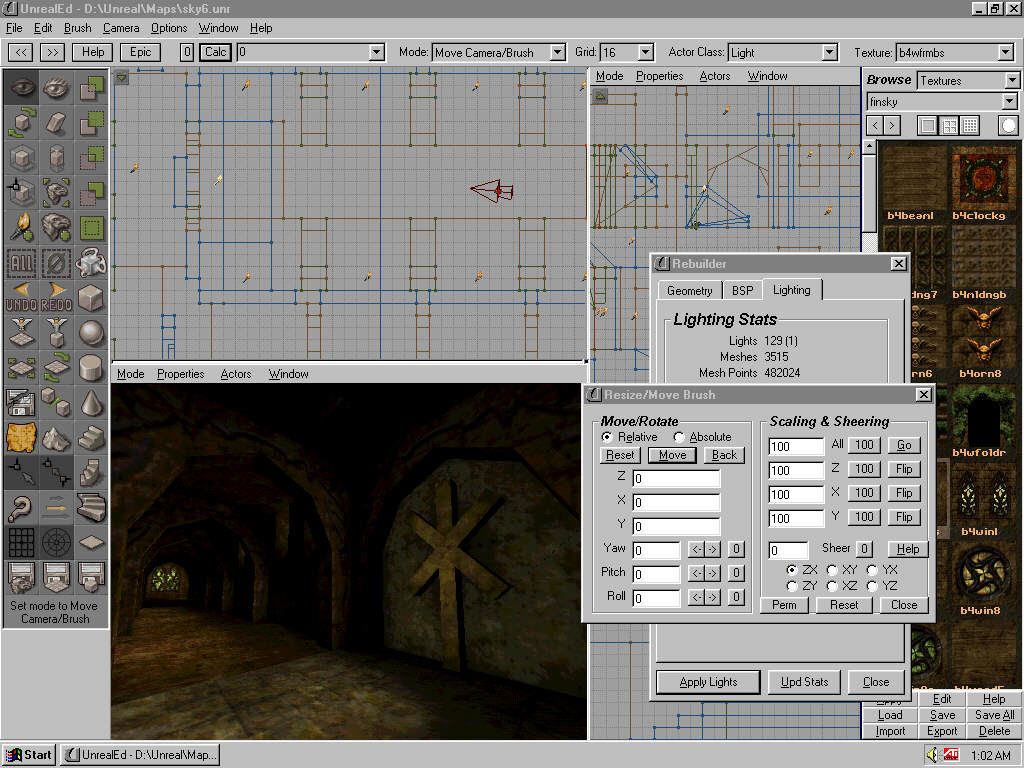Click the torch add-light tool icon
Image resolution: width=1024 pixels, height=768 pixels.
[x=21, y=227]
